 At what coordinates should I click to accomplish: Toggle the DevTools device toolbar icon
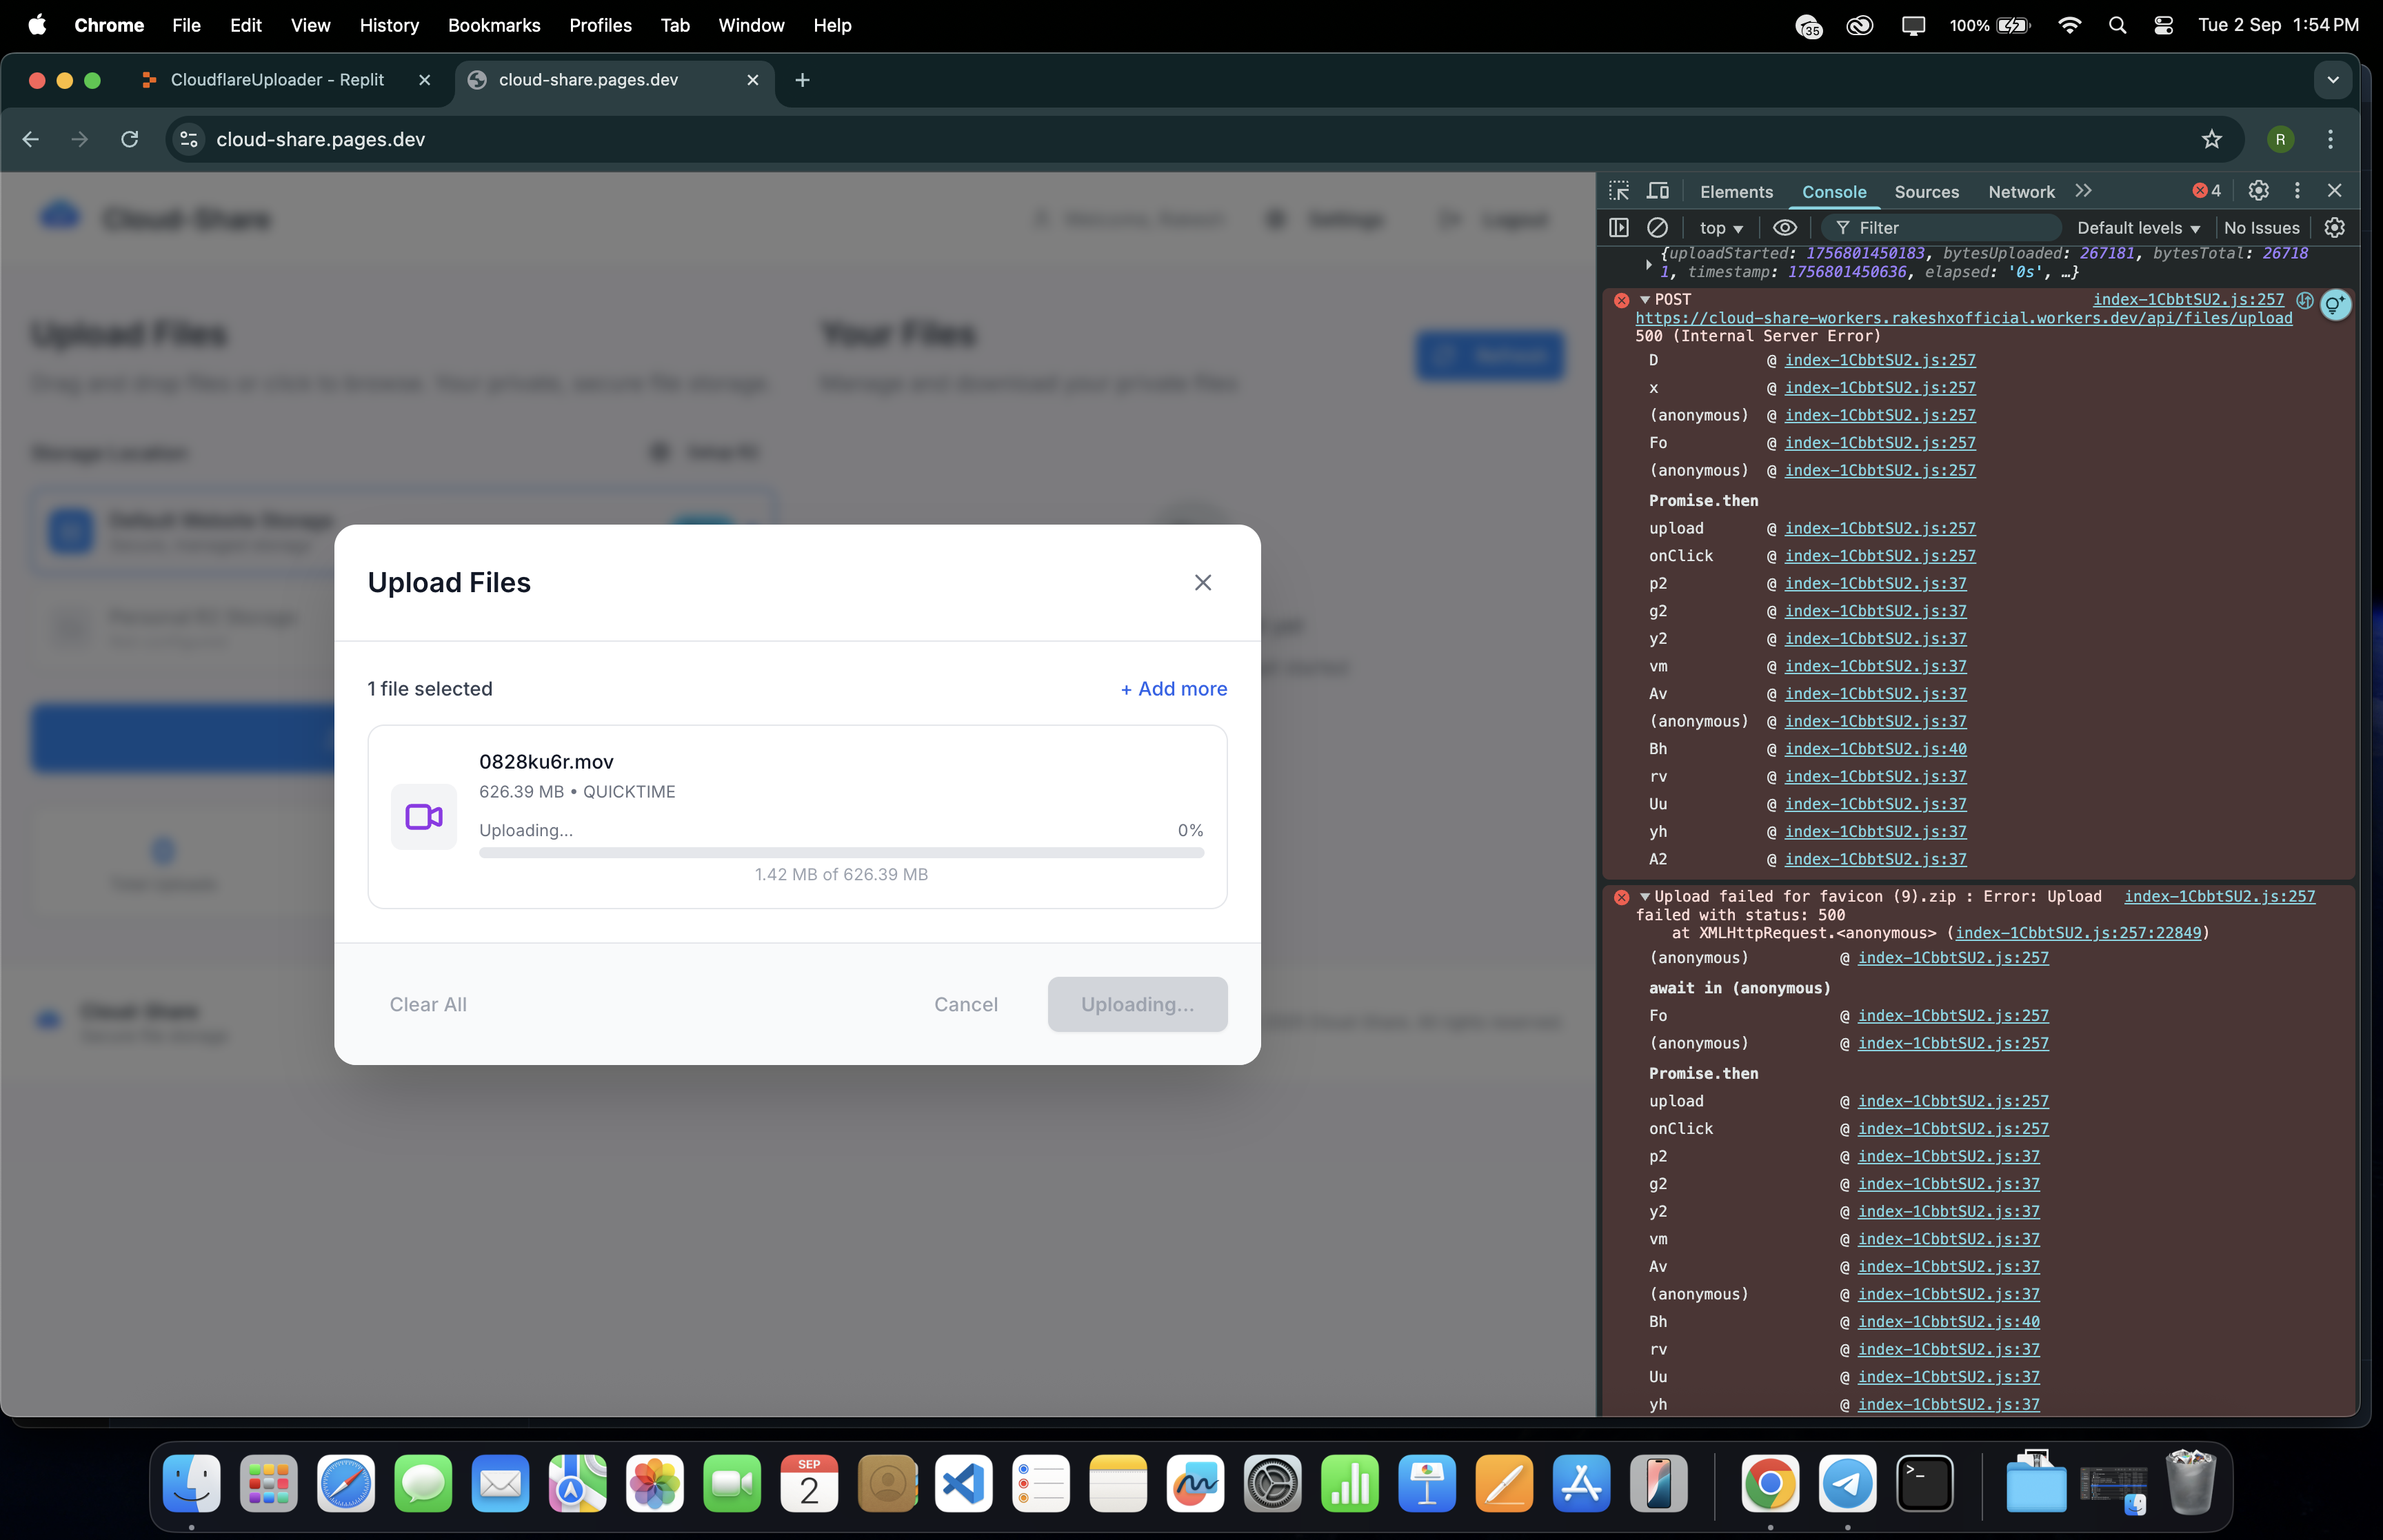[1658, 191]
